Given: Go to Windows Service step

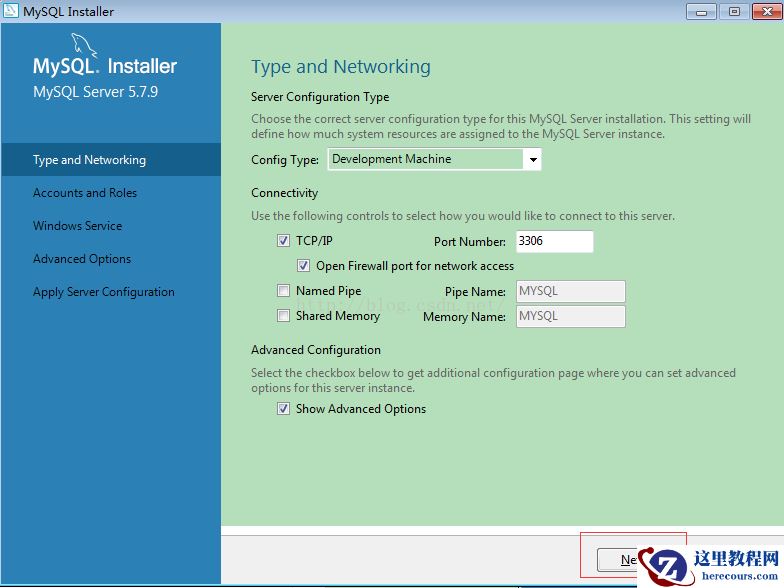Looking at the screenshot, I should coord(78,226).
